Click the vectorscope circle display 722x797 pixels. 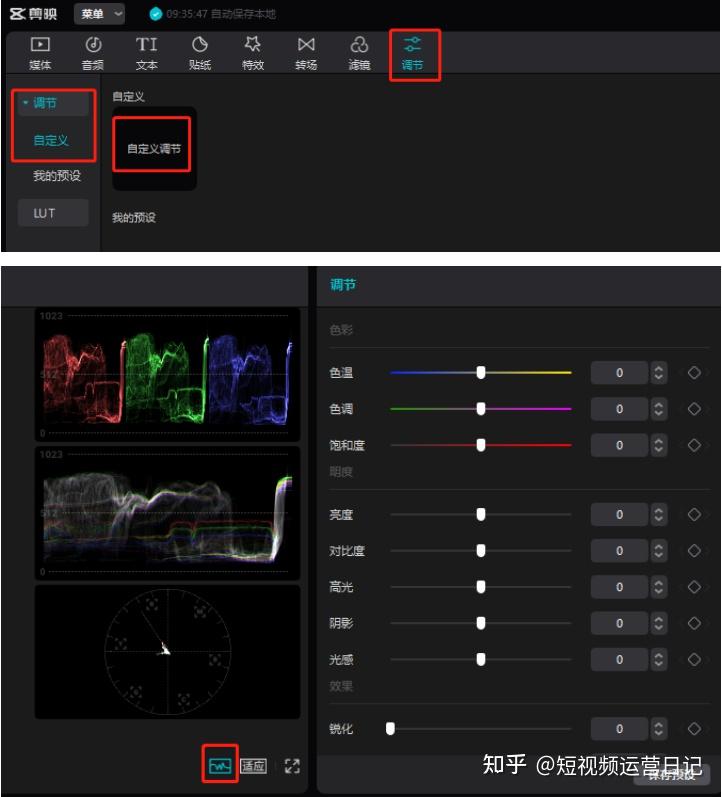point(167,652)
